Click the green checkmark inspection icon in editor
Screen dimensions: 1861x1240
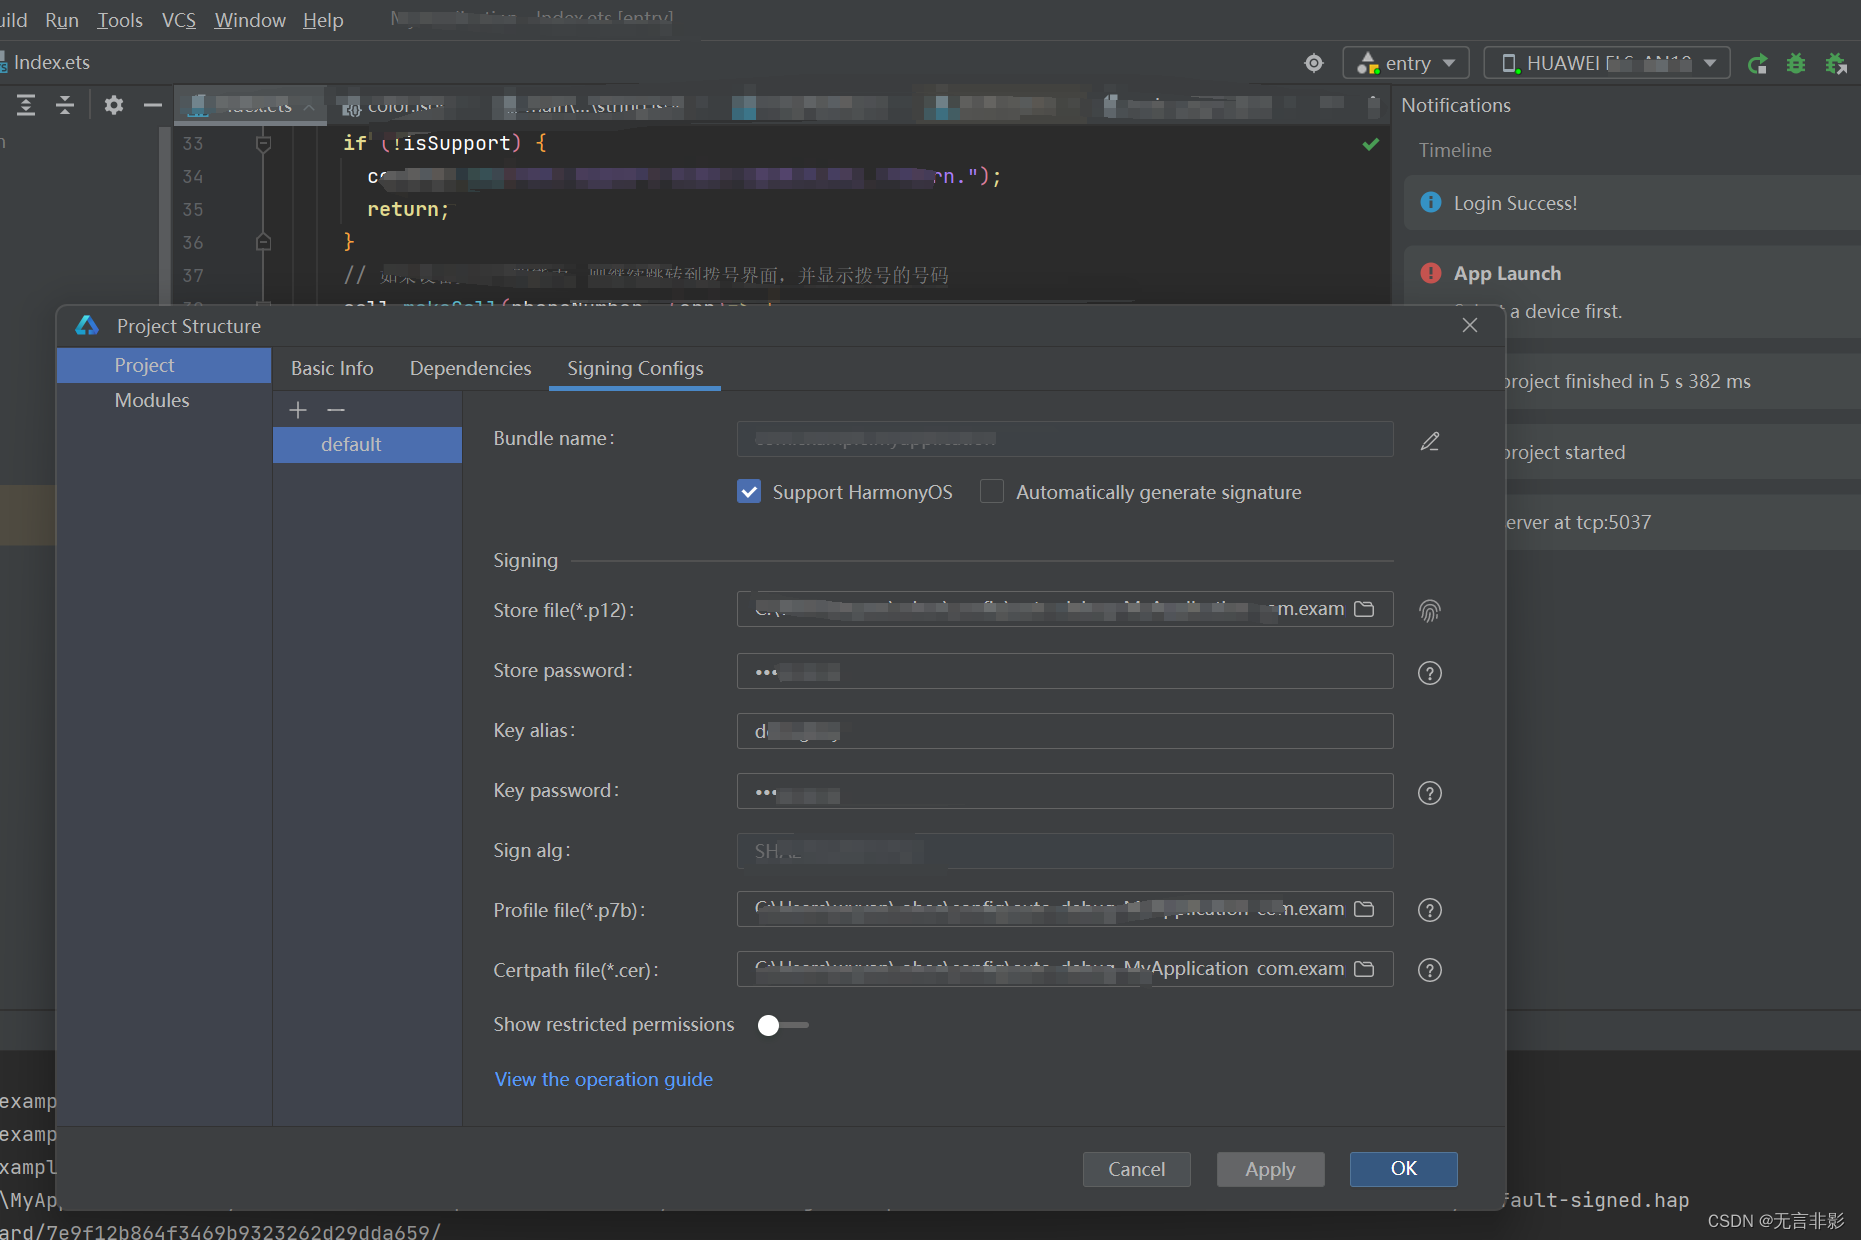point(1371,144)
